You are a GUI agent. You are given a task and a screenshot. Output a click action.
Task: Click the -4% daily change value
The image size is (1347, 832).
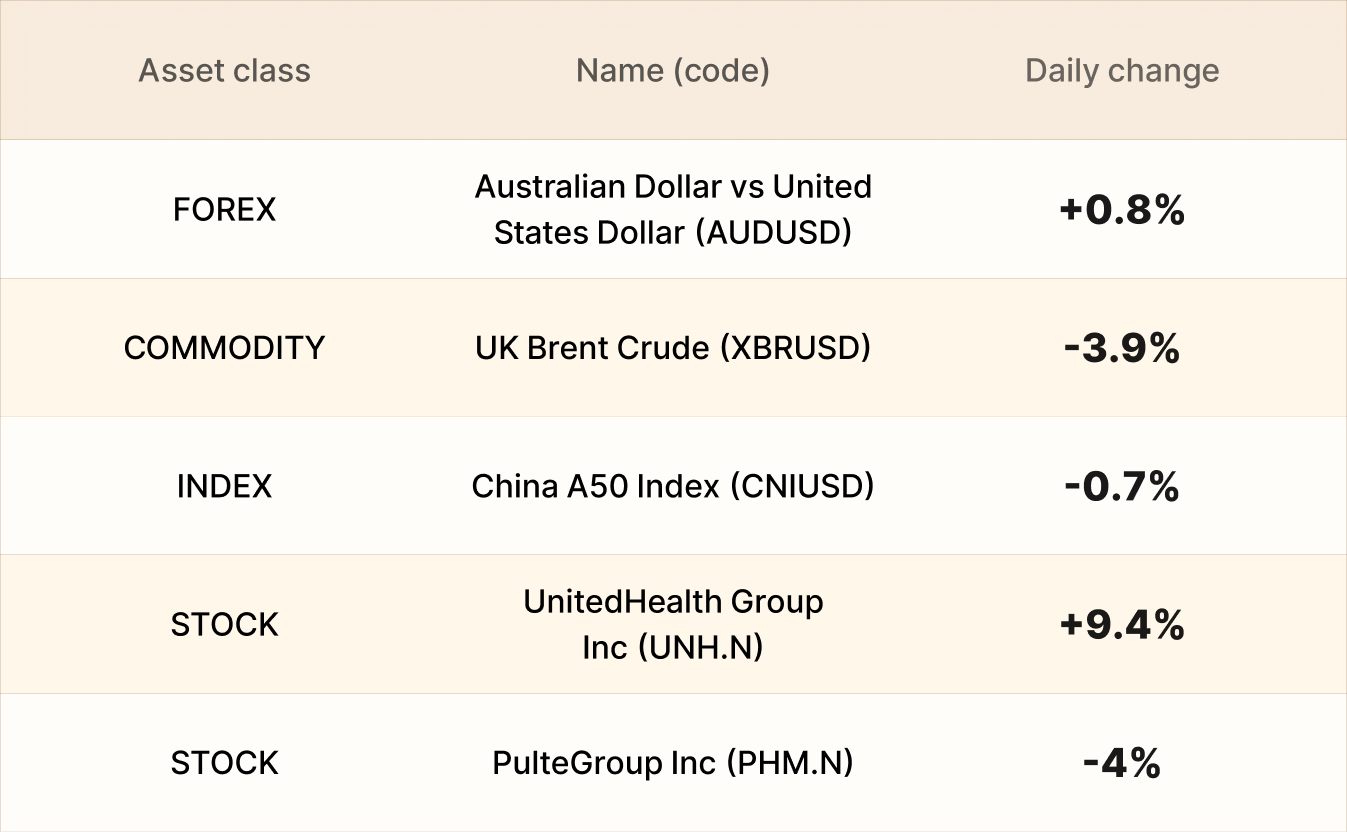click(x=1122, y=763)
